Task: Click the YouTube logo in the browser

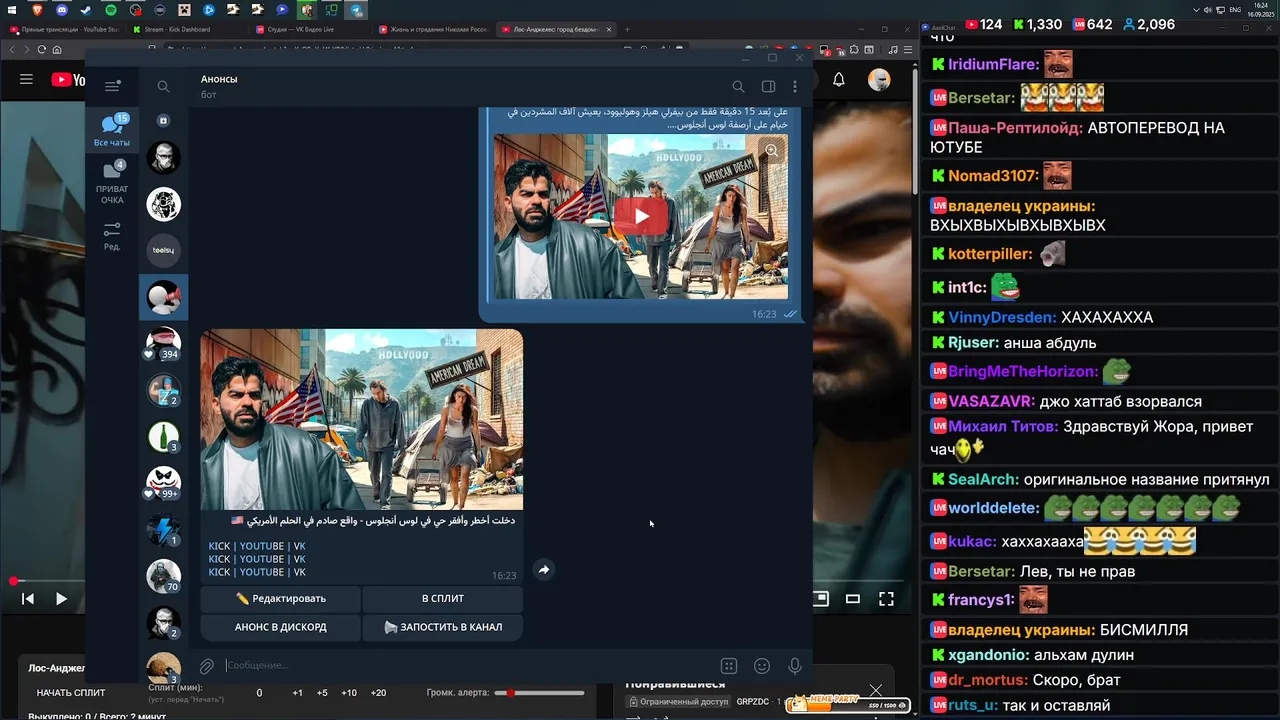Action: tap(67, 80)
